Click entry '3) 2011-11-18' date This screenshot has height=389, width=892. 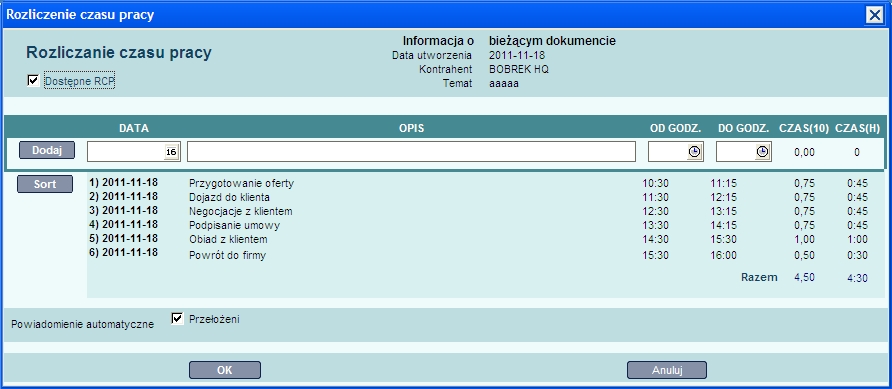pyautogui.click(x=123, y=210)
